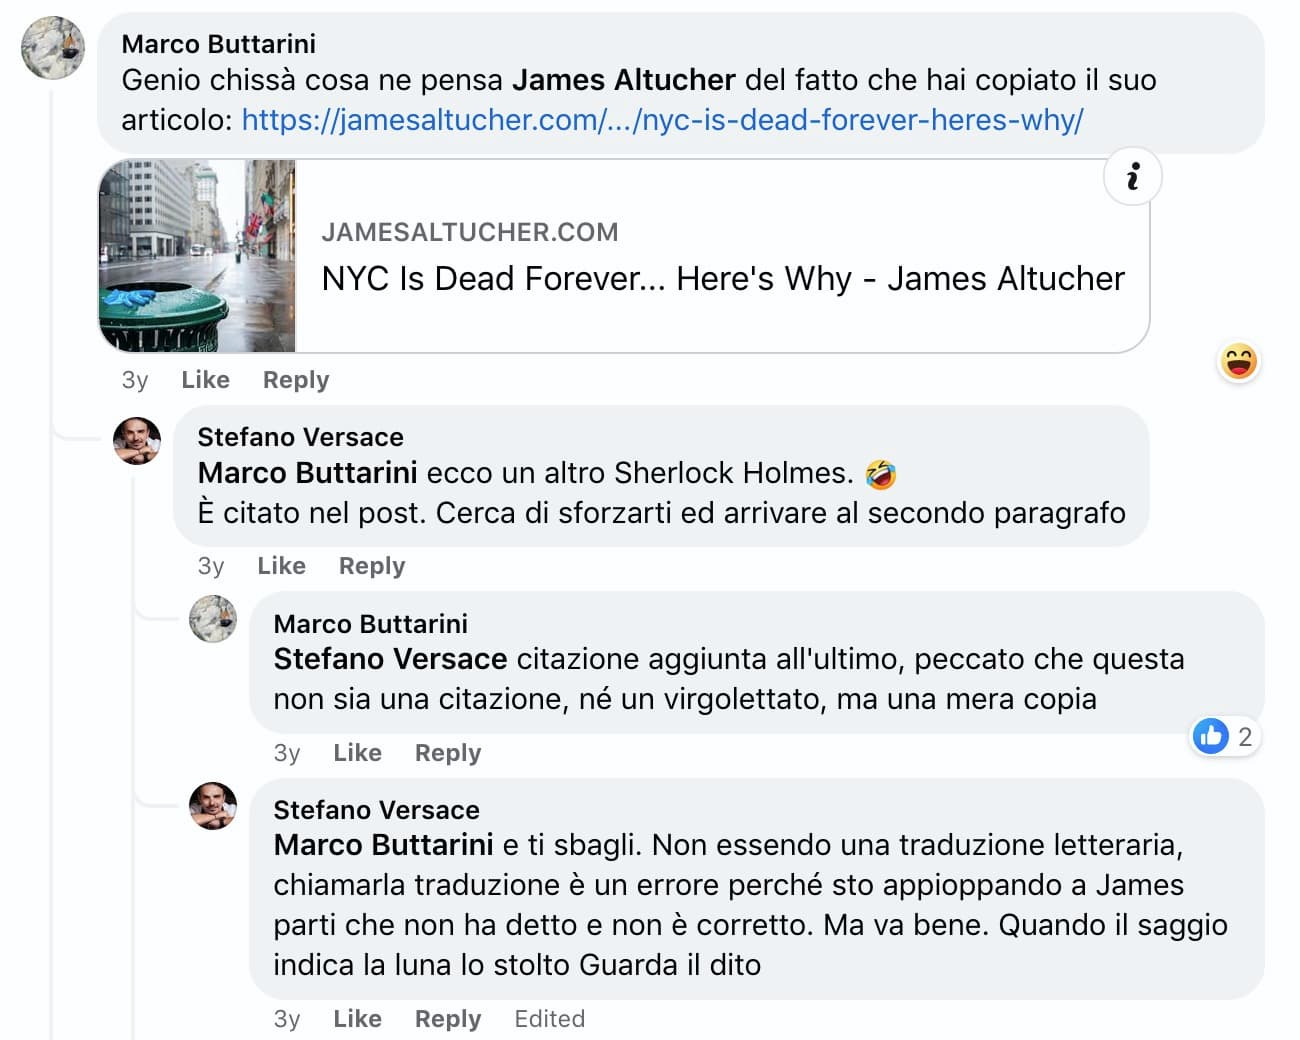
Task: Like the Sherlock Holmes reply
Action: (x=281, y=566)
